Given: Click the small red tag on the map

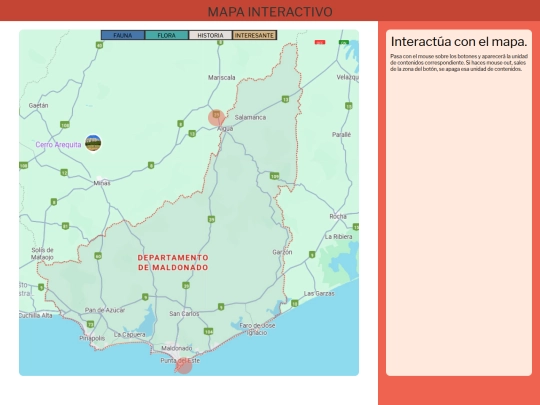Looking at the screenshot, I should [320, 42].
